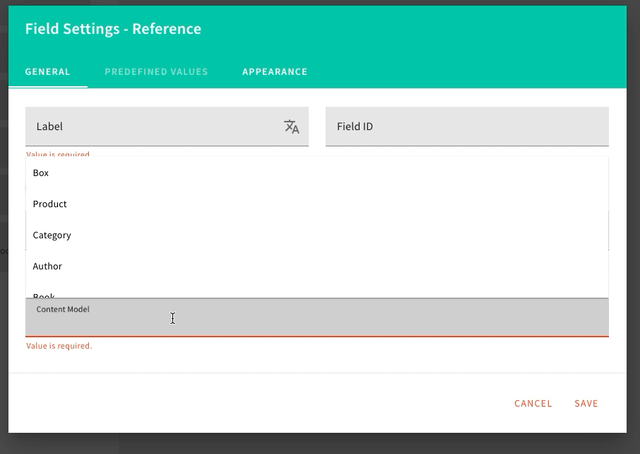Focus the Label input field
Screen dimensions: 640x454
[167, 127]
